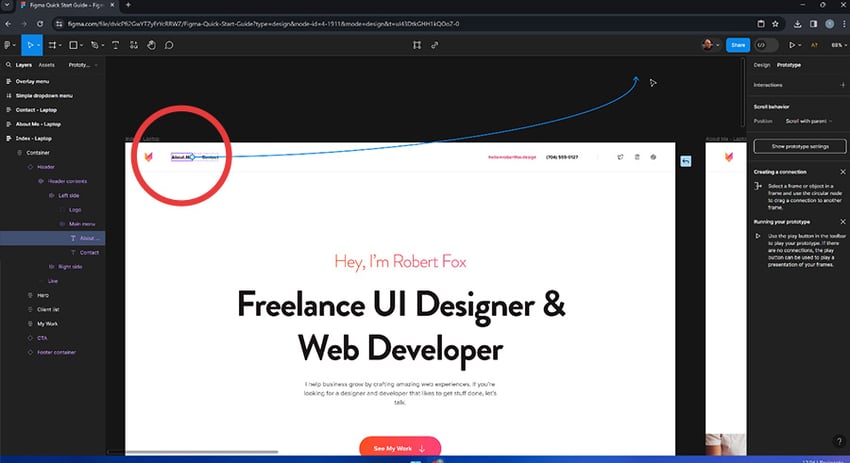Click the blue back-arrow icon beside frame
The width and height of the screenshot is (850, 463).
pos(686,161)
